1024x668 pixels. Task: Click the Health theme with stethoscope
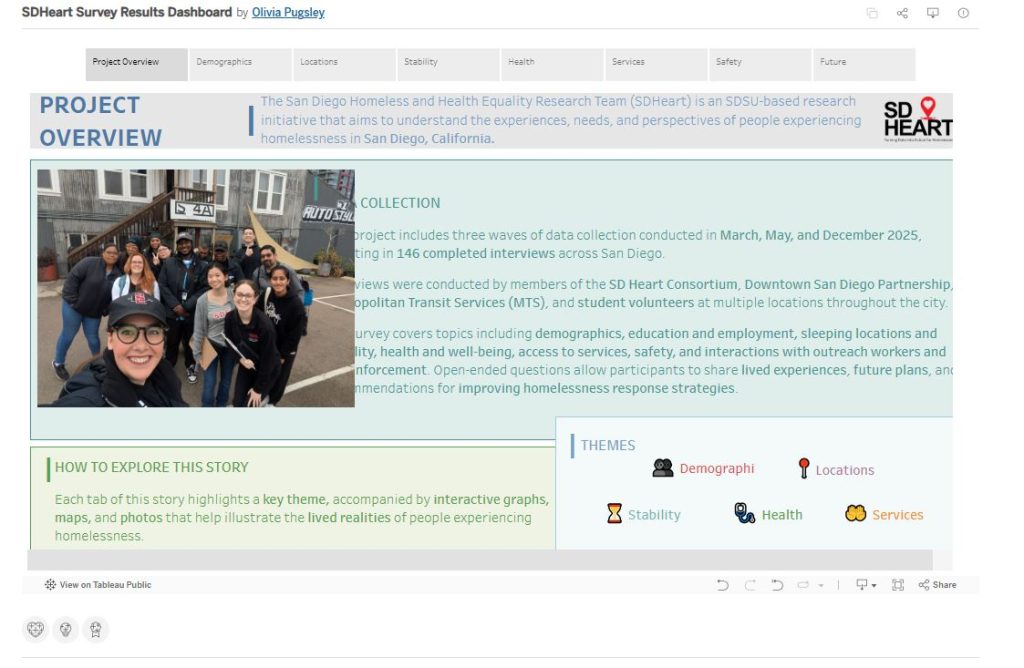768,515
